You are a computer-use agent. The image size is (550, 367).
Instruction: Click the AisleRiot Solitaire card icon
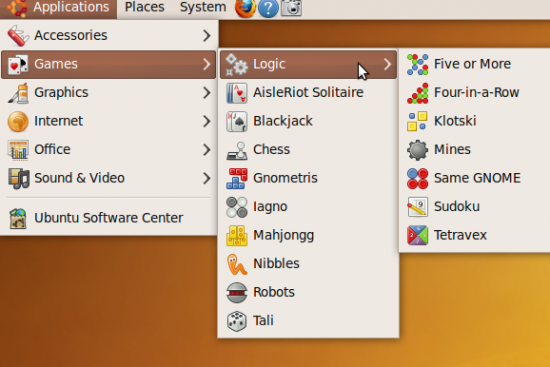(x=237, y=93)
